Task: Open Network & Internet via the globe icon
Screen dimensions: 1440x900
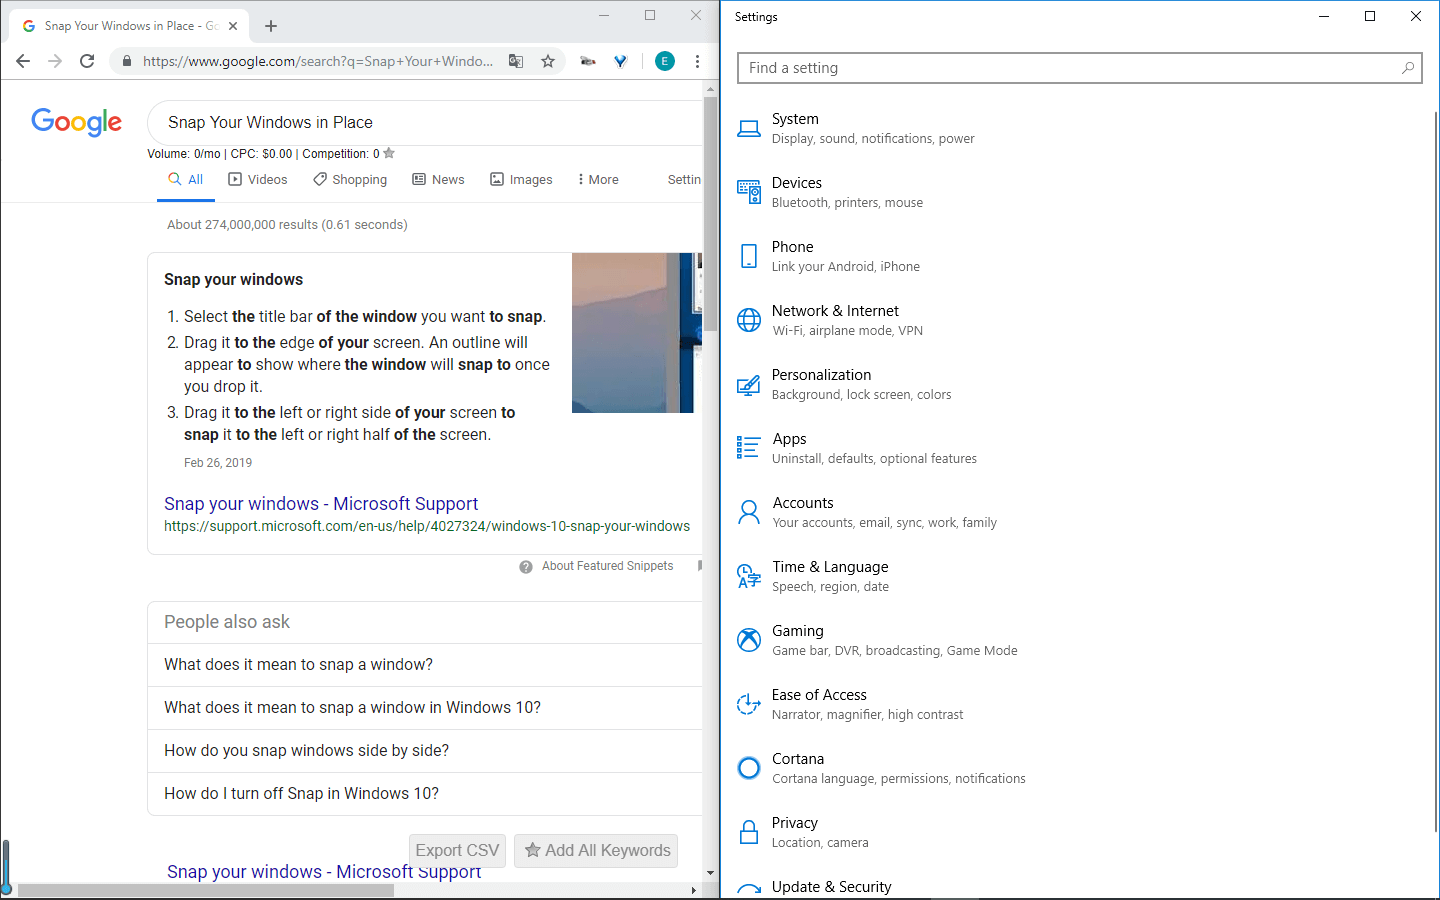Action: (749, 319)
